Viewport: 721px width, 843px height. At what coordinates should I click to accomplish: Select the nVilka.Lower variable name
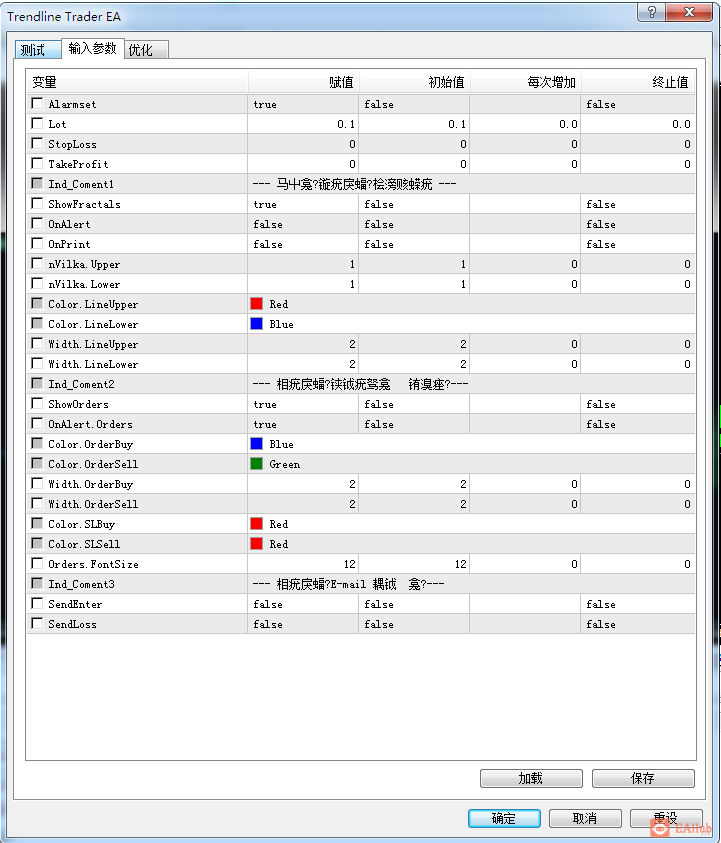click(84, 284)
